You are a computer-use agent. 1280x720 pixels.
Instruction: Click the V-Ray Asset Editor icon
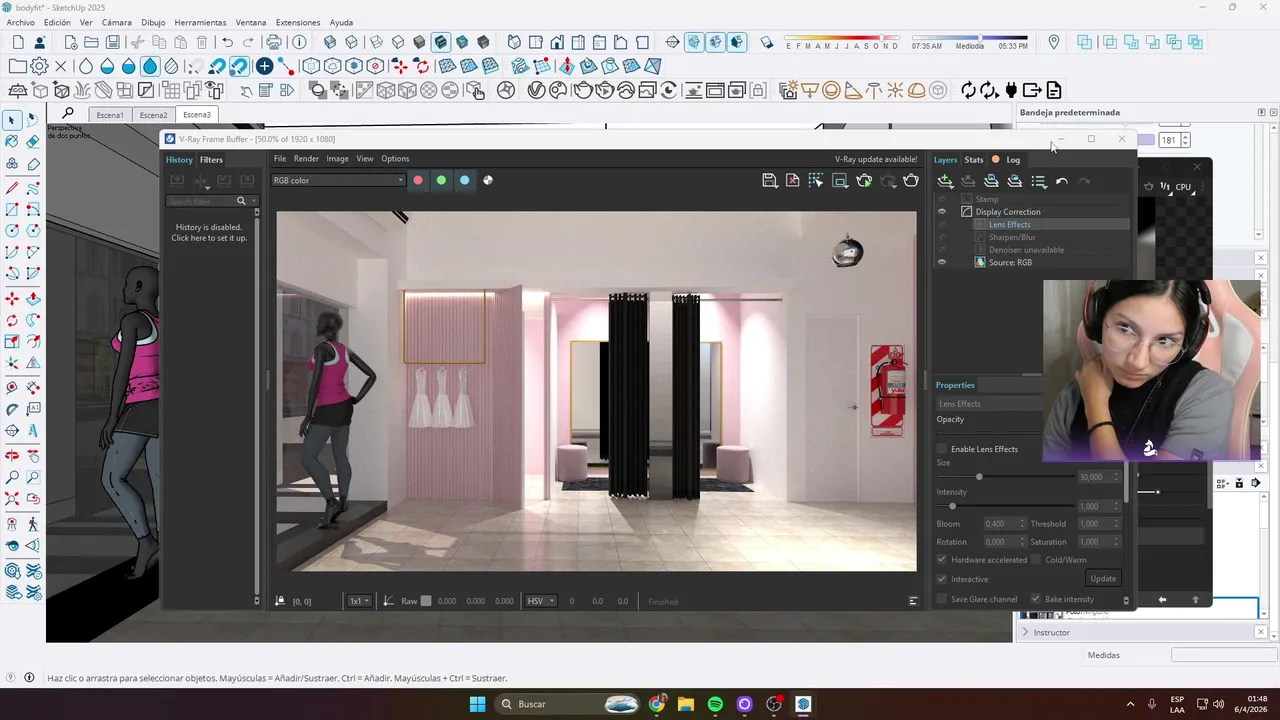pos(536,90)
